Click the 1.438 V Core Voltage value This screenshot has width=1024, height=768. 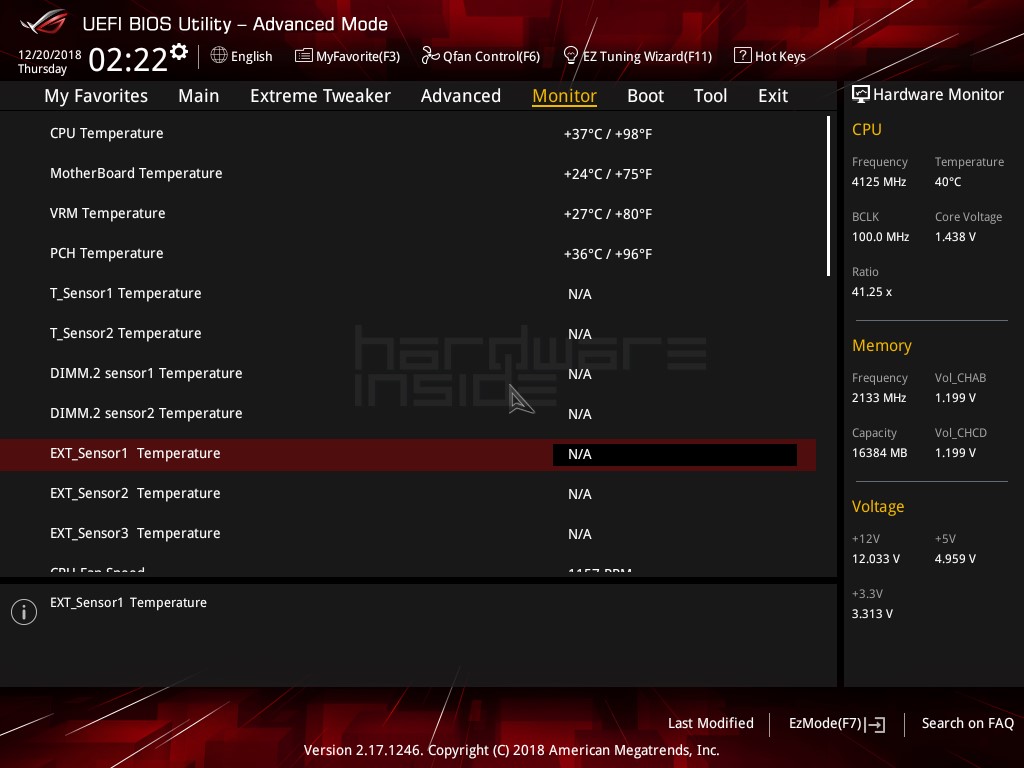point(955,237)
